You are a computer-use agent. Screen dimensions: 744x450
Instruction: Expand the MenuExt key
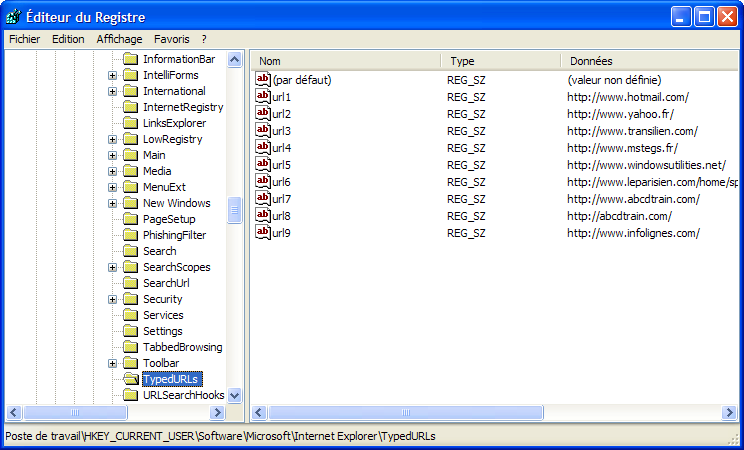112,188
